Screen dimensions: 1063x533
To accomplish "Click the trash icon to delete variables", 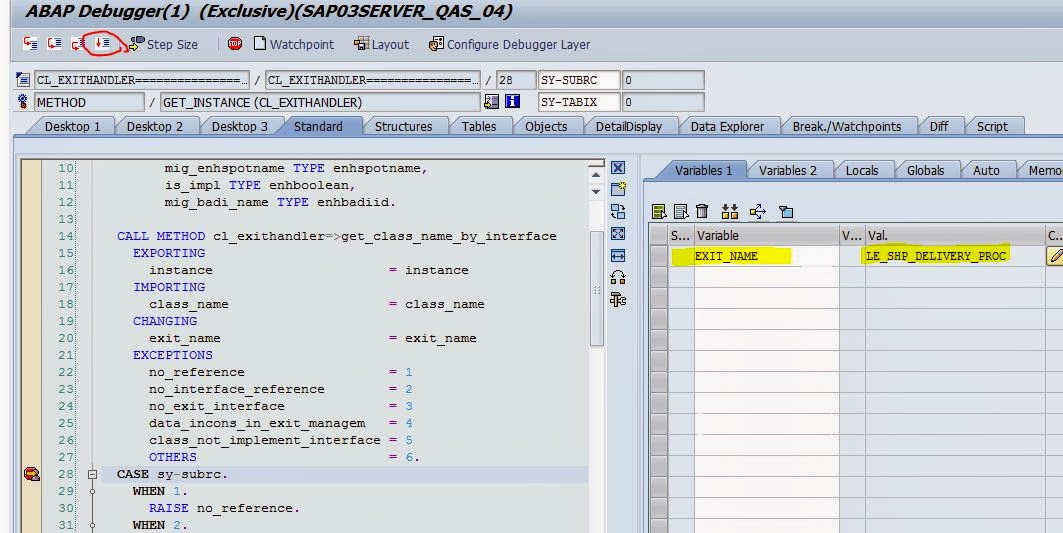I will pos(702,211).
